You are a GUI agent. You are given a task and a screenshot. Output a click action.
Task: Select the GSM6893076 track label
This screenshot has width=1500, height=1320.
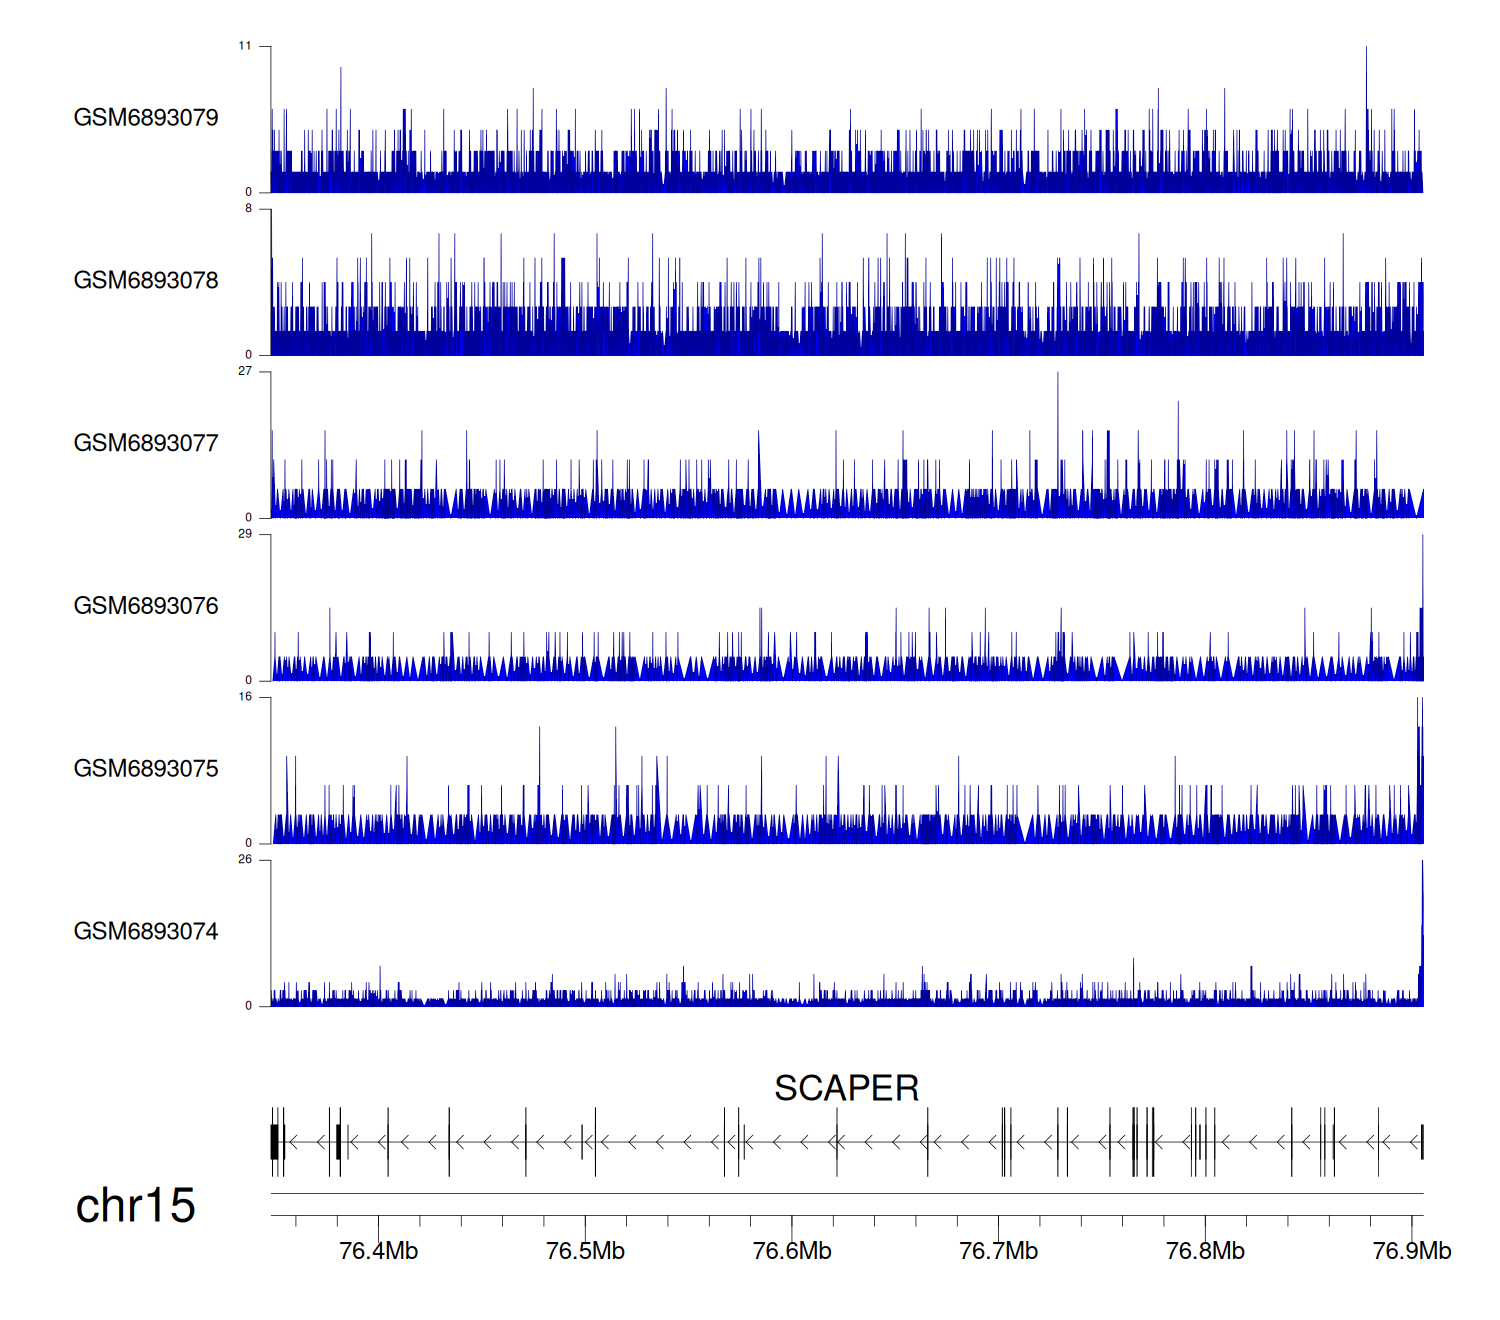coord(146,606)
